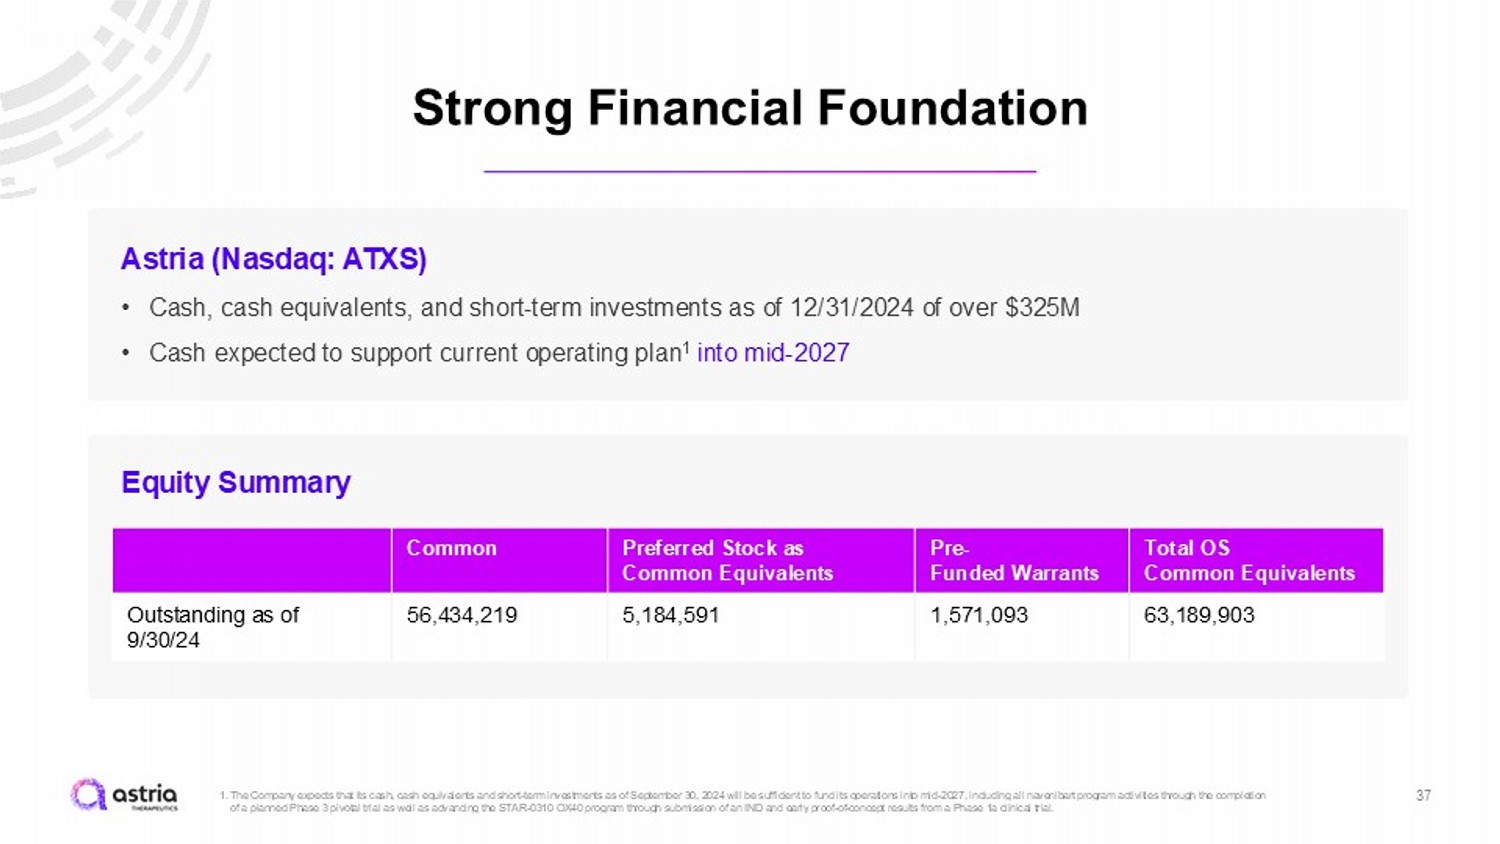Click the 63,189,903 total cell
Screen dimensions: 1500x844
coord(1199,615)
